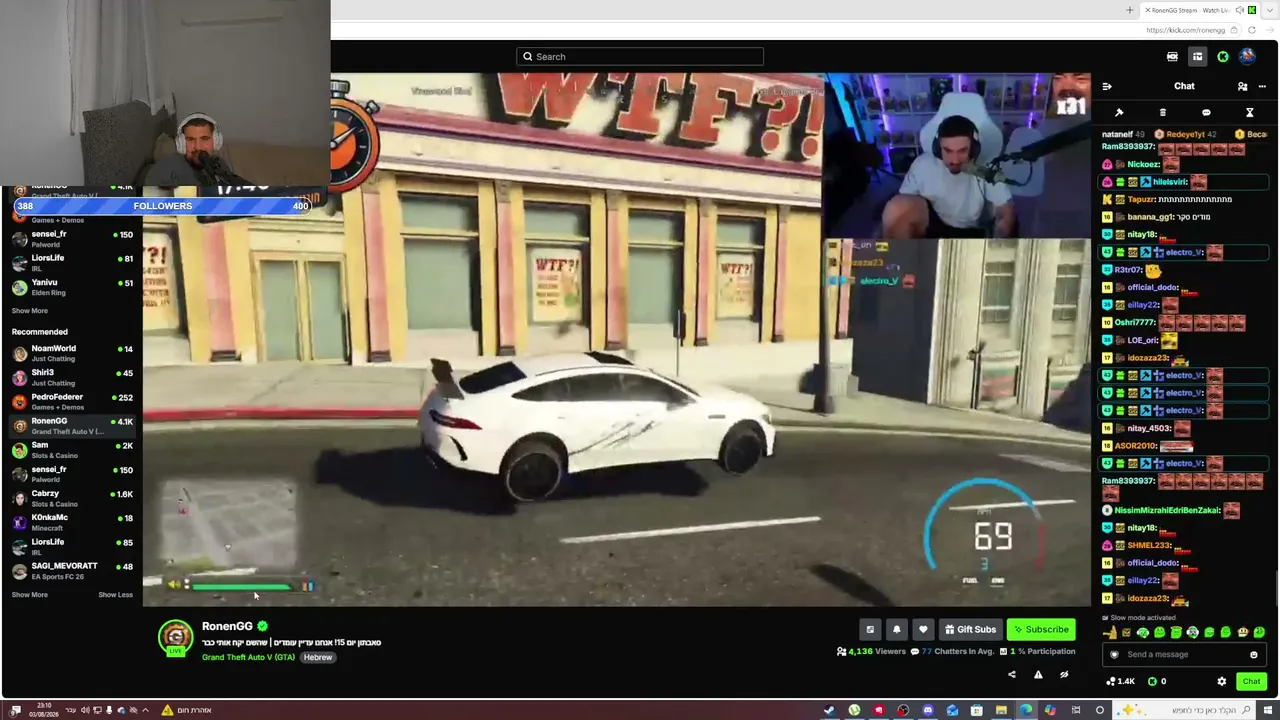Click the channel points 1.4K icon
Viewport: 1280px width, 720px height.
tap(1120, 681)
